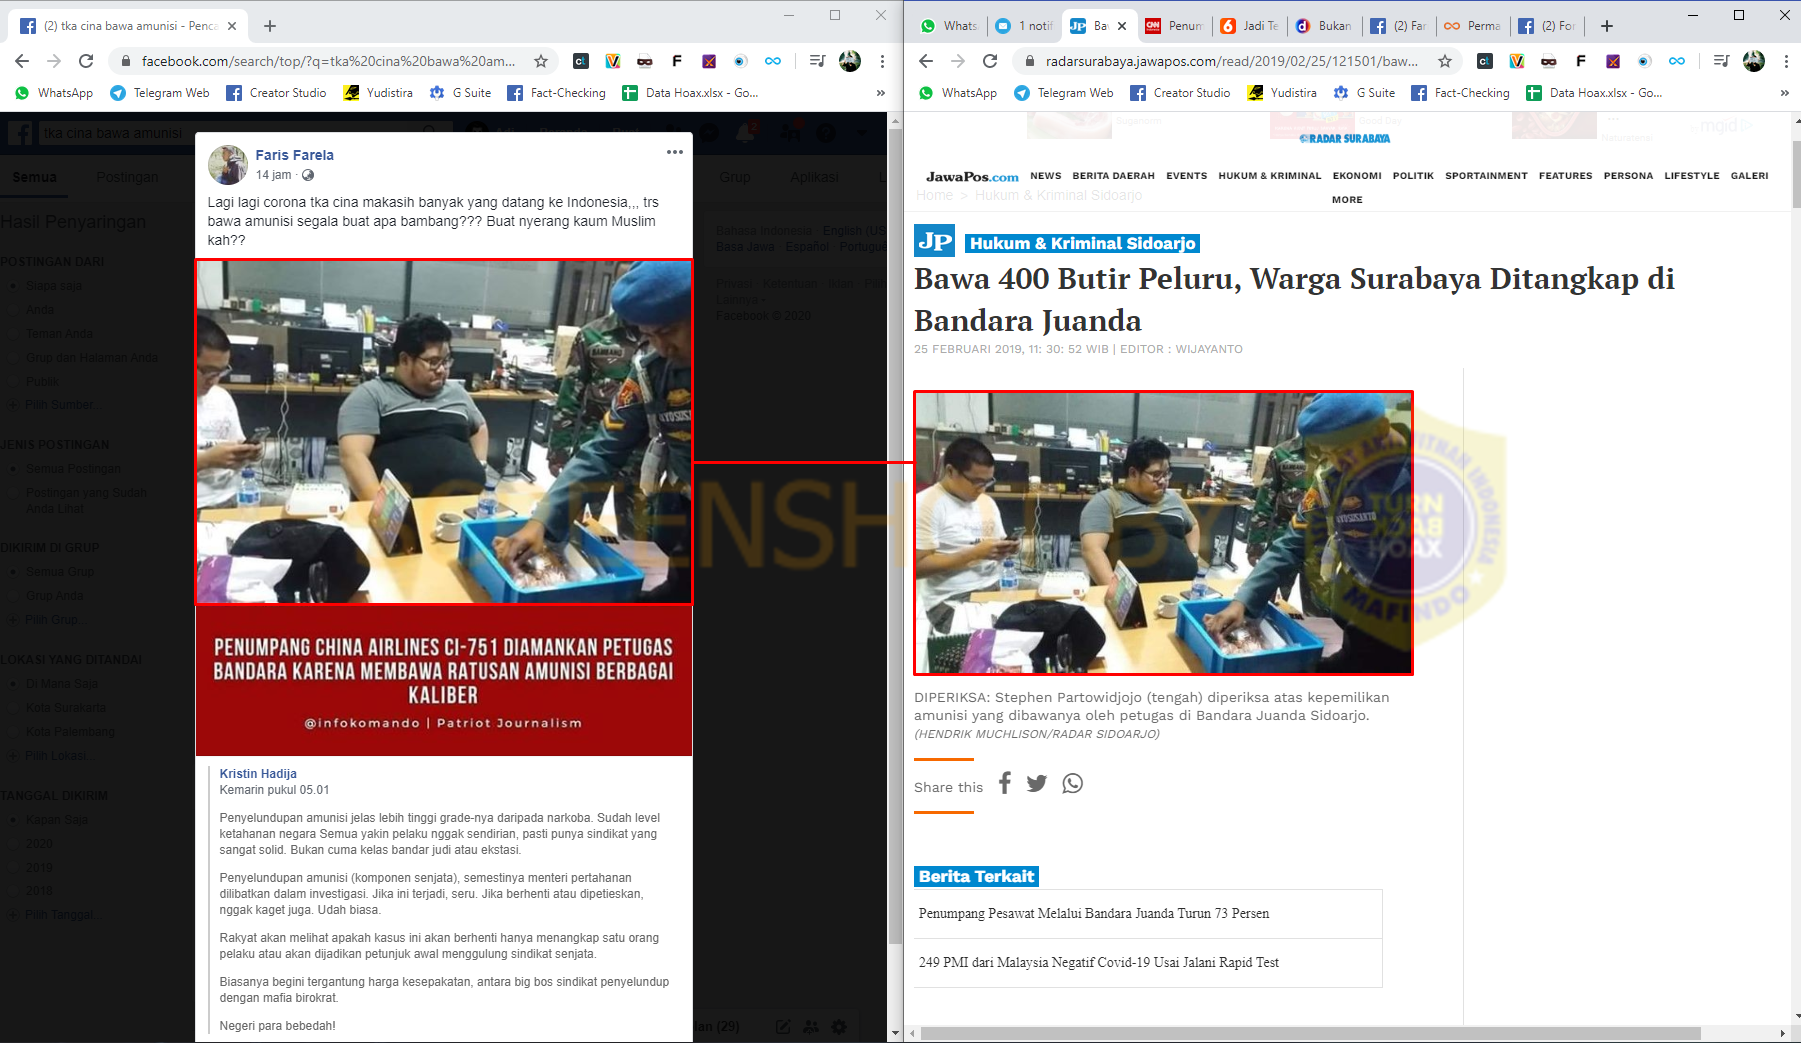The width and height of the screenshot is (1801, 1043).
Task: Open profile avatar in the Facebook window
Action: pos(850,61)
